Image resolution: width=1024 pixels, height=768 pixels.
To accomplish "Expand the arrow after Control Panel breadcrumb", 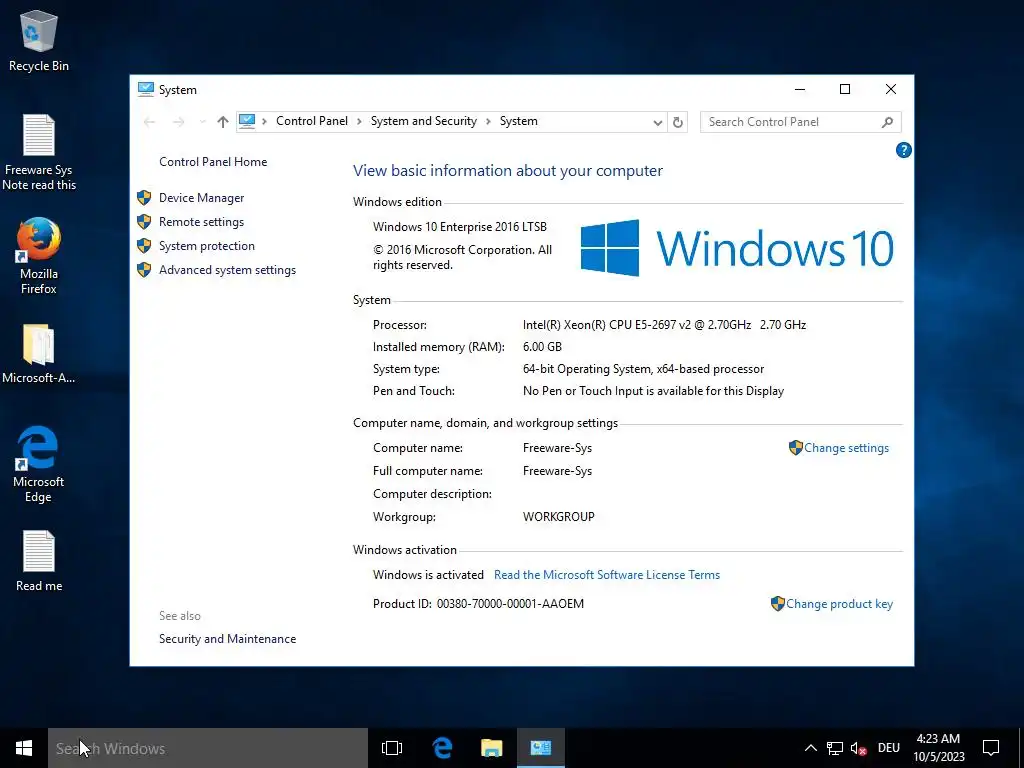I will [359, 121].
